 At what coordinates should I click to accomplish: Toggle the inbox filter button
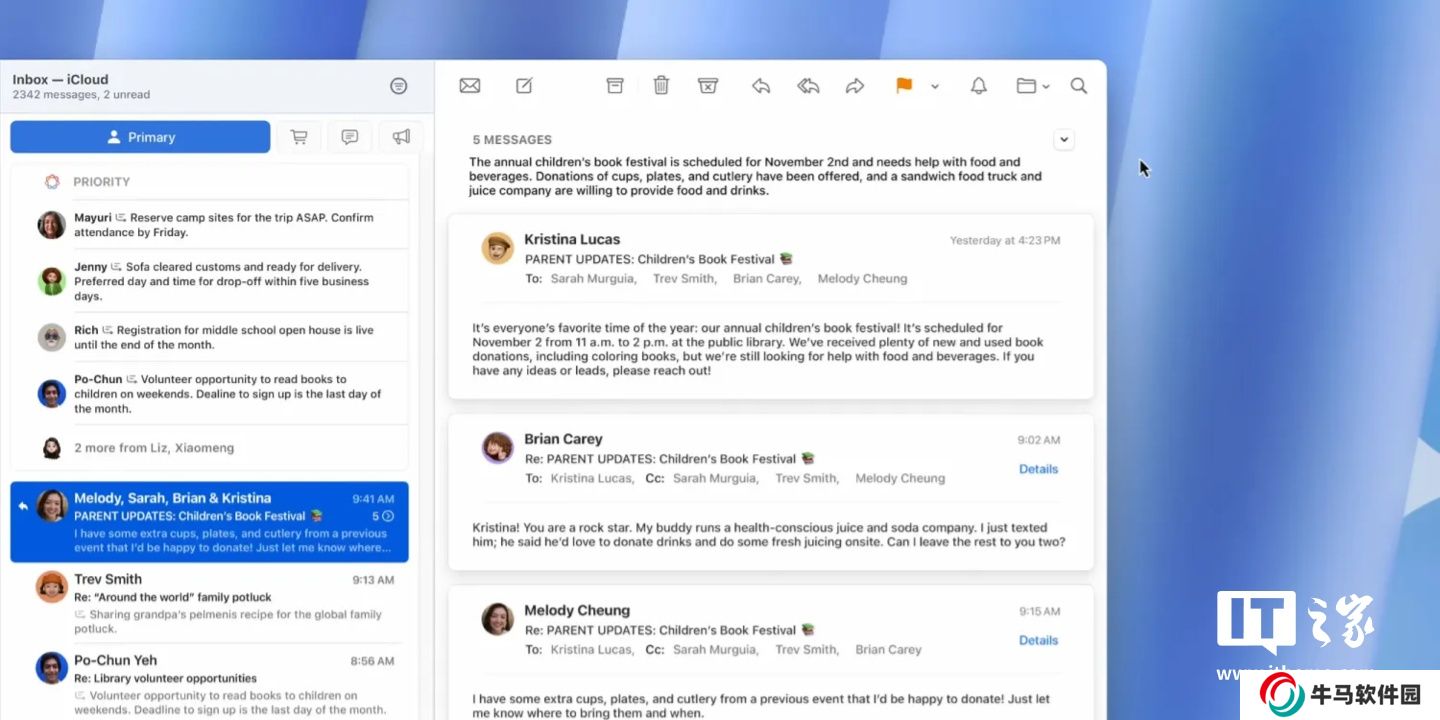[399, 86]
